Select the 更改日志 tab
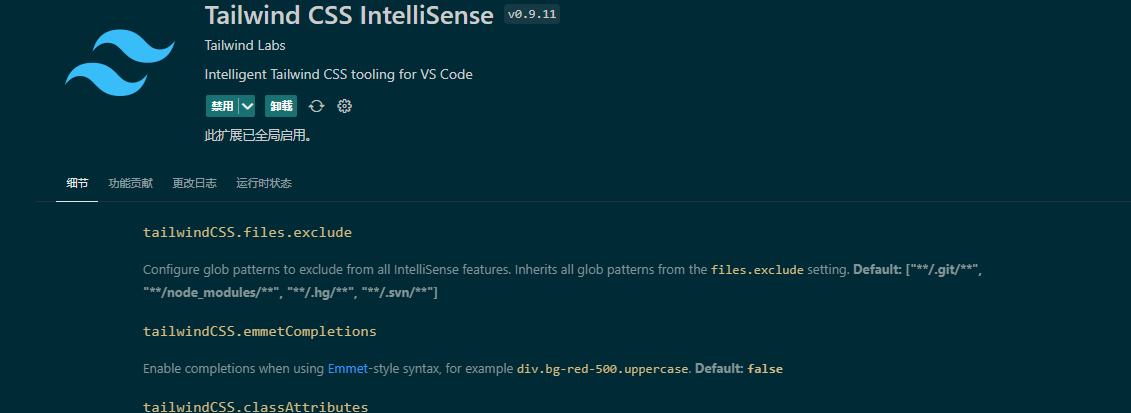This screenshot has width=1131, height=413. coord(194,184)
